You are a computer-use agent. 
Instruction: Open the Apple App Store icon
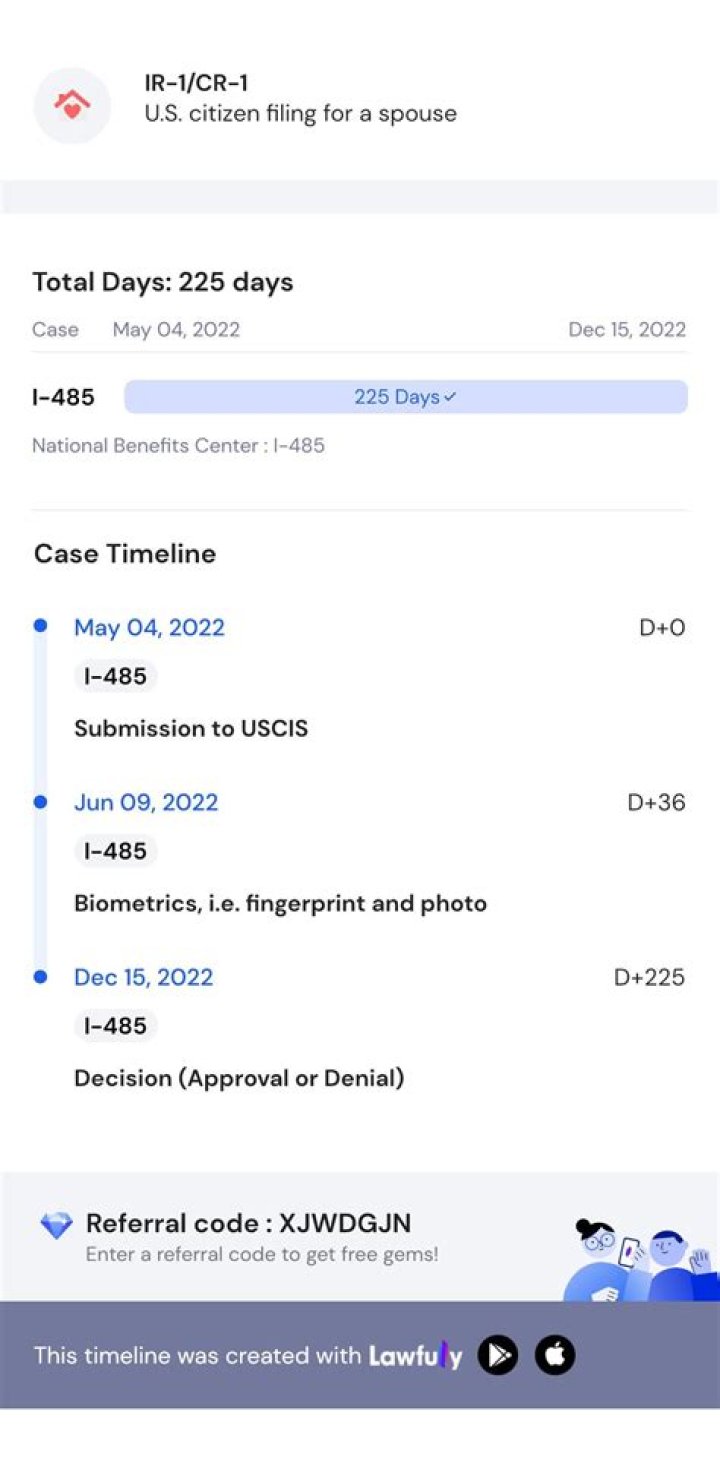pos(555,1355)
